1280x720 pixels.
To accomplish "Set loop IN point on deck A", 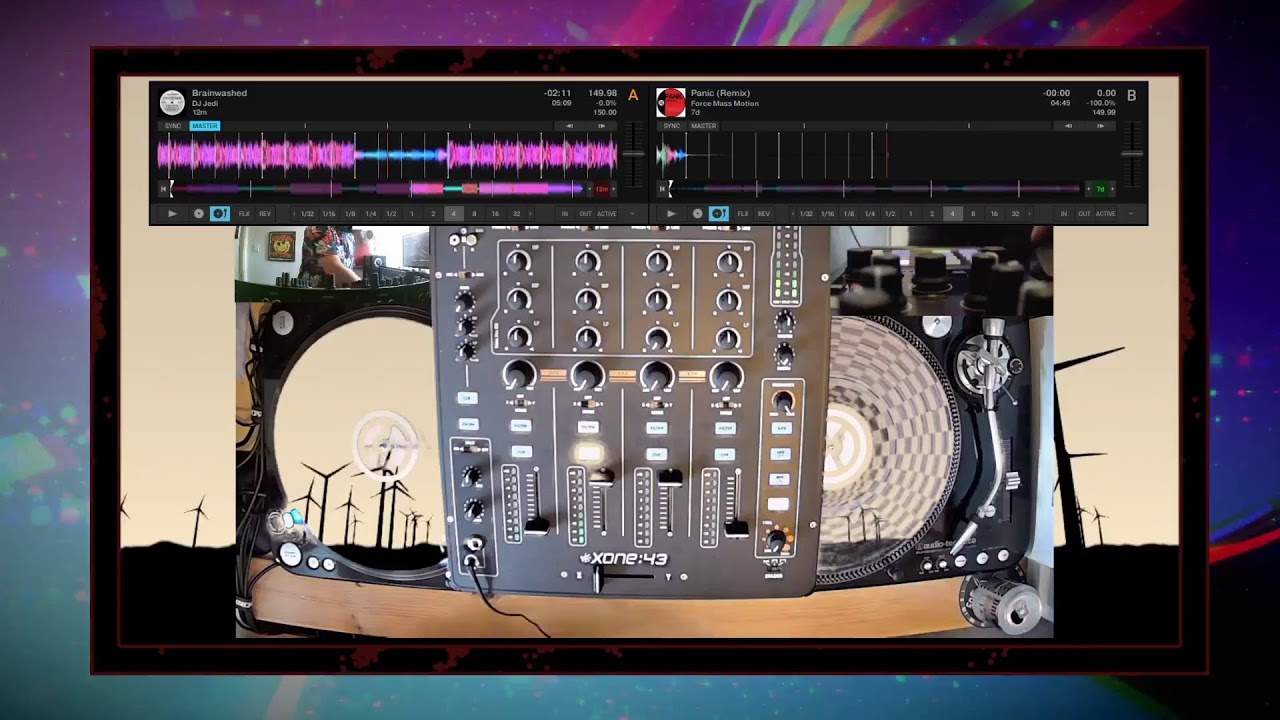I will tap(565, 214).
